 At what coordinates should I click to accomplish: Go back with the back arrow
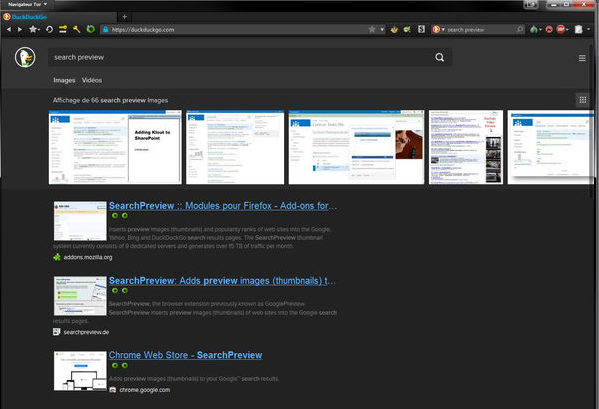(x=9, y=29)
